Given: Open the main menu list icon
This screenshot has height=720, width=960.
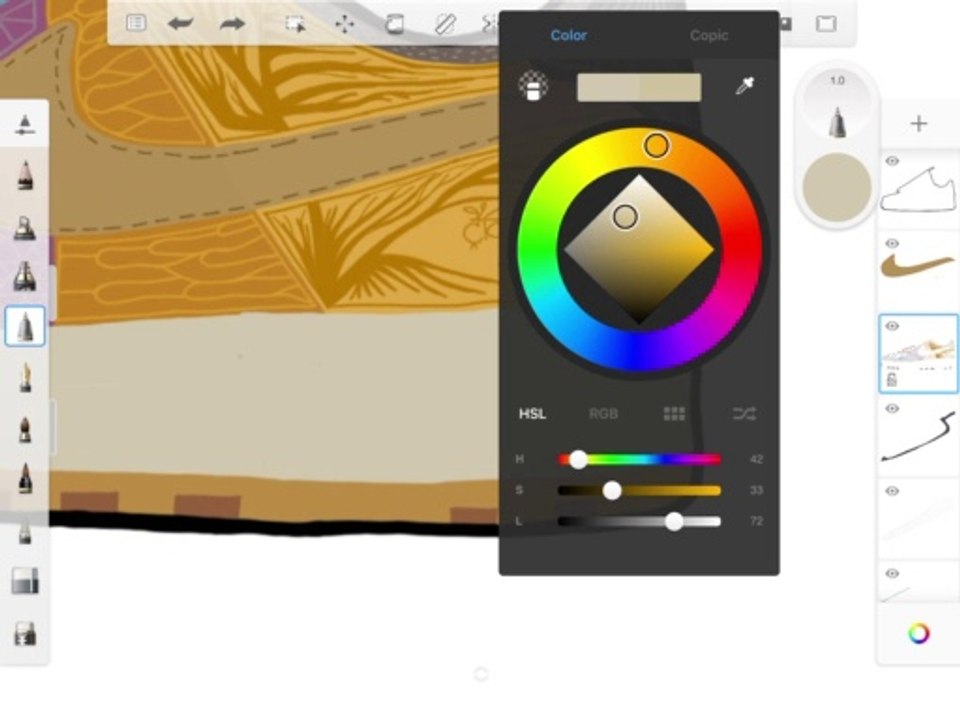Looking at the screenshot, I should 136,23.
